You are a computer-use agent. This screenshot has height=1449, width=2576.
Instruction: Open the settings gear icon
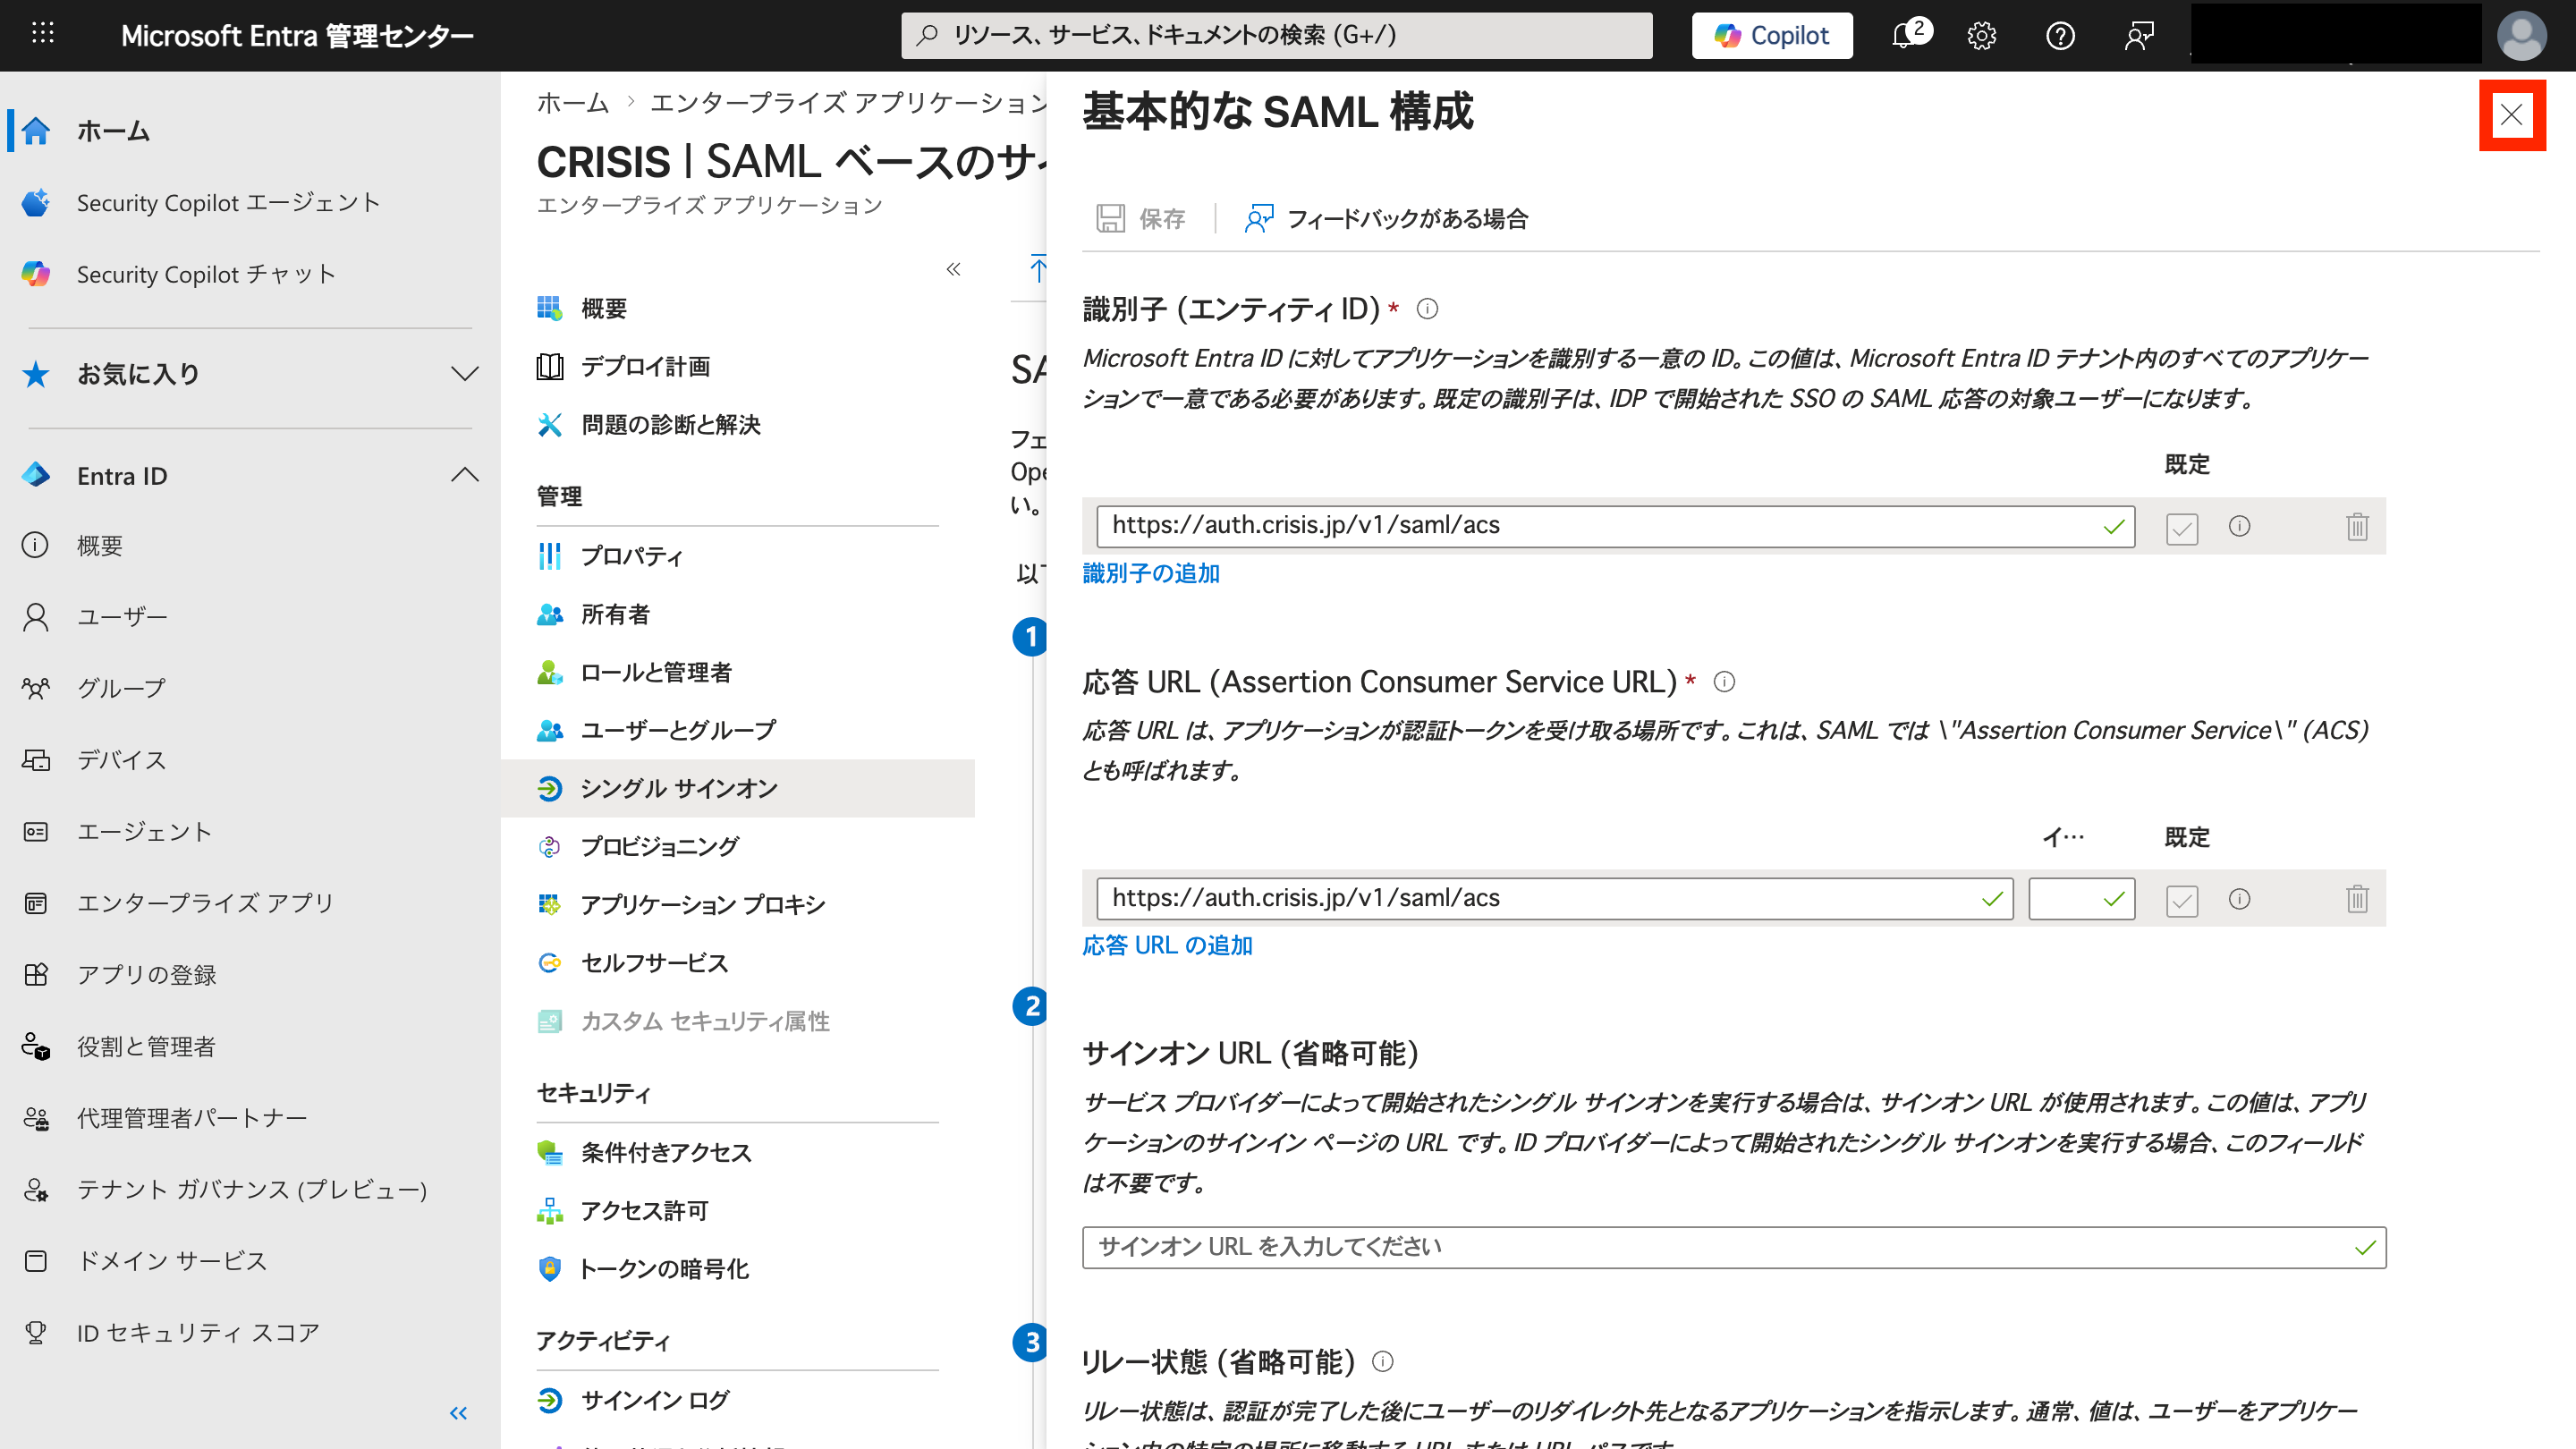[x=1981, y=36]
